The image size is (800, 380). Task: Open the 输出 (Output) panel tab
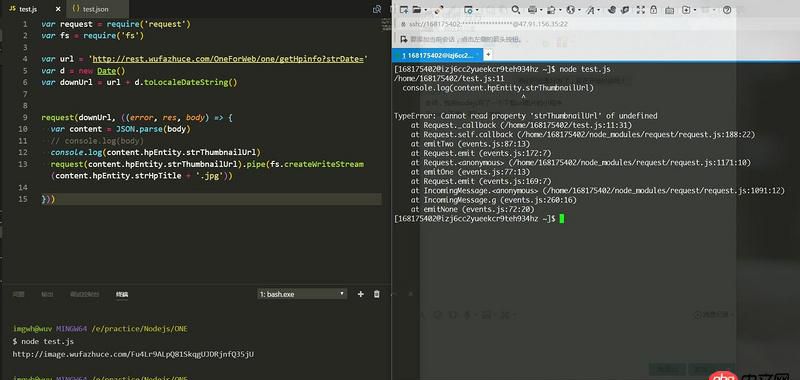47,294
